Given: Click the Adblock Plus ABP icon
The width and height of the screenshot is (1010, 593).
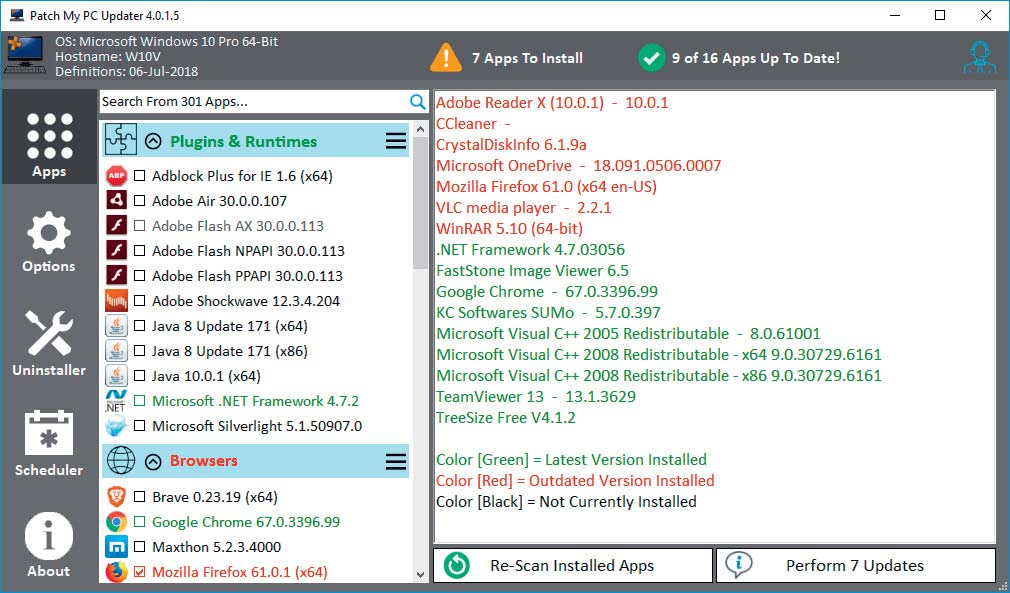Looking at the screenshot, I should click(117, 176).
